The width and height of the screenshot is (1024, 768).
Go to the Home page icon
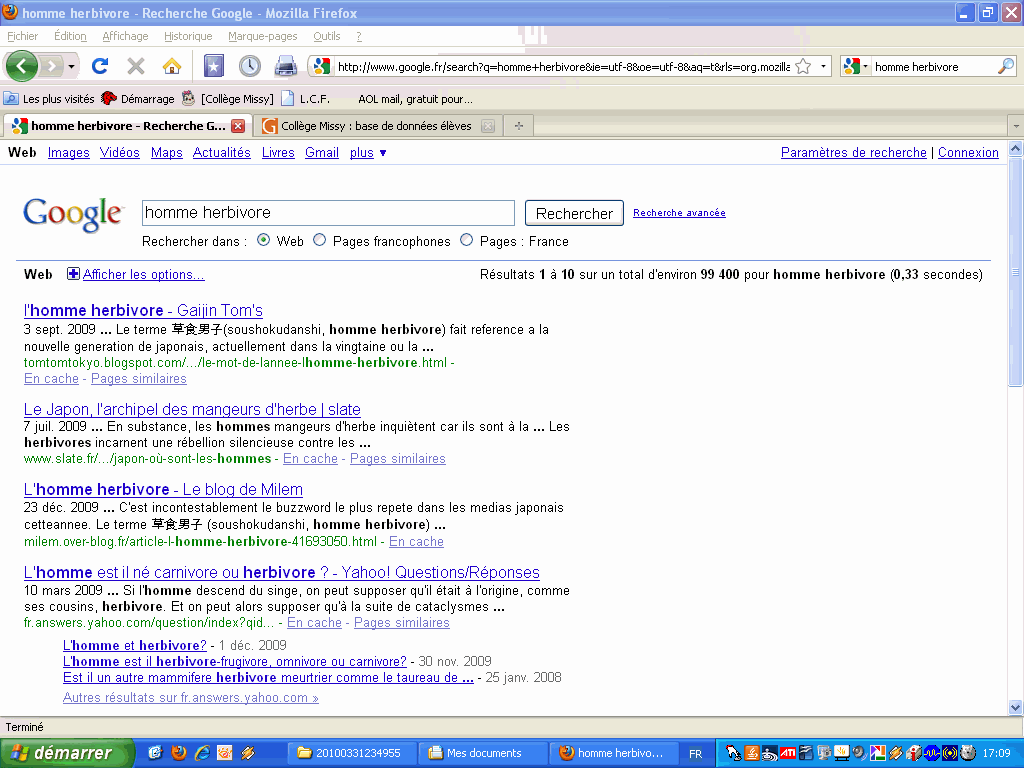[x=172, y=66]
